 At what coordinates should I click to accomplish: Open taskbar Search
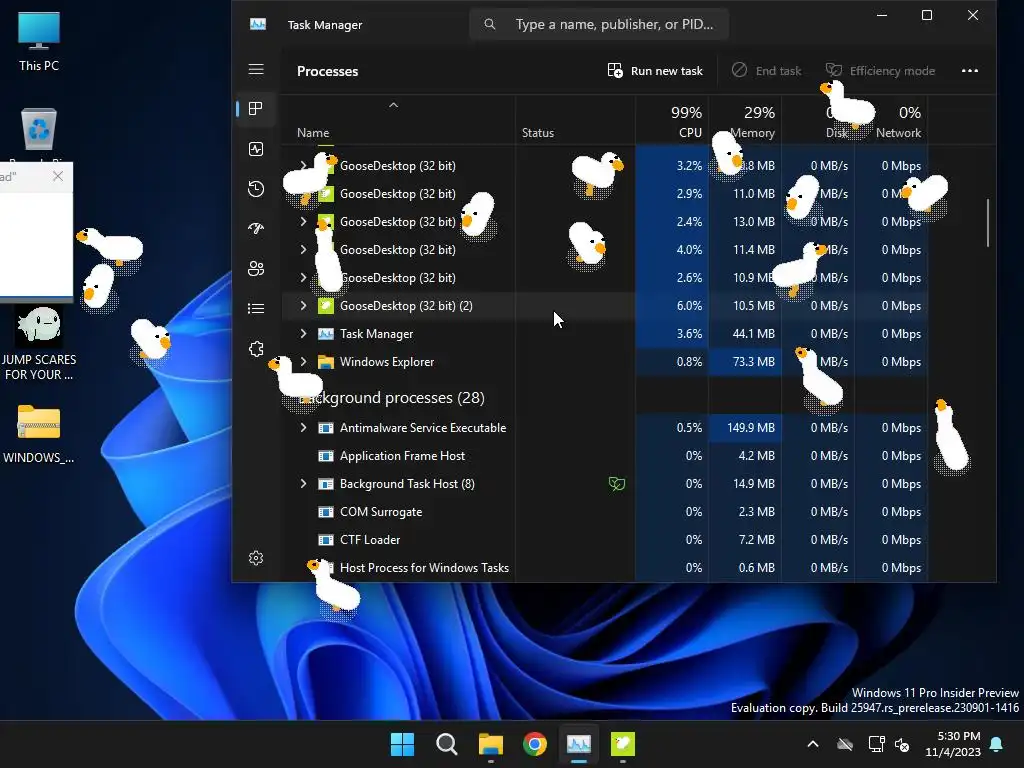(447, 744)
